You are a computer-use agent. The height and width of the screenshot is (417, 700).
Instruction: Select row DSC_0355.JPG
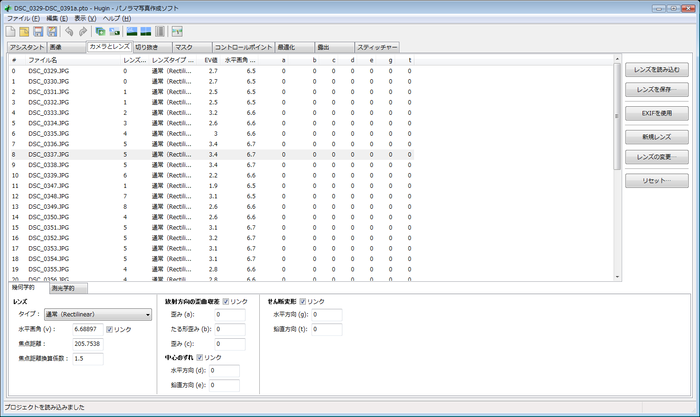click(212, 269)
